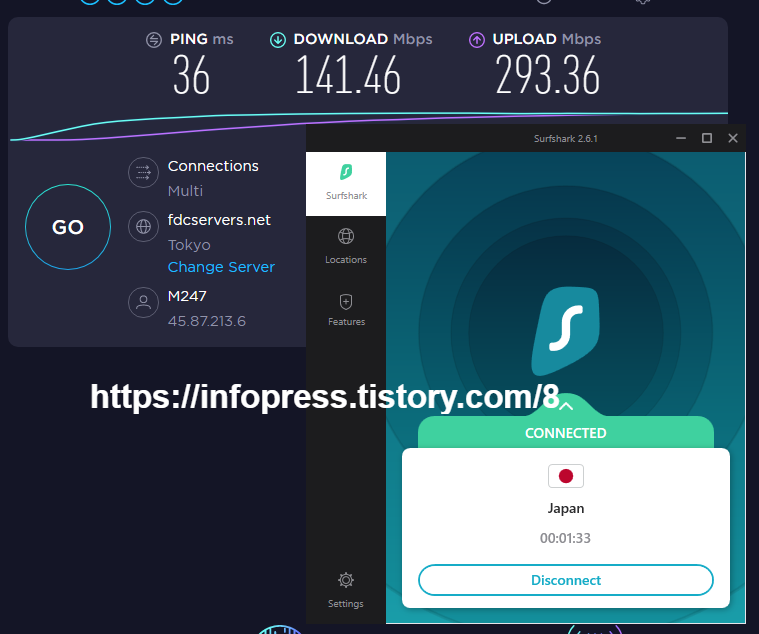
Task: Expand the CONNECTED panel chevron
Action: click(x=566, y=407)
